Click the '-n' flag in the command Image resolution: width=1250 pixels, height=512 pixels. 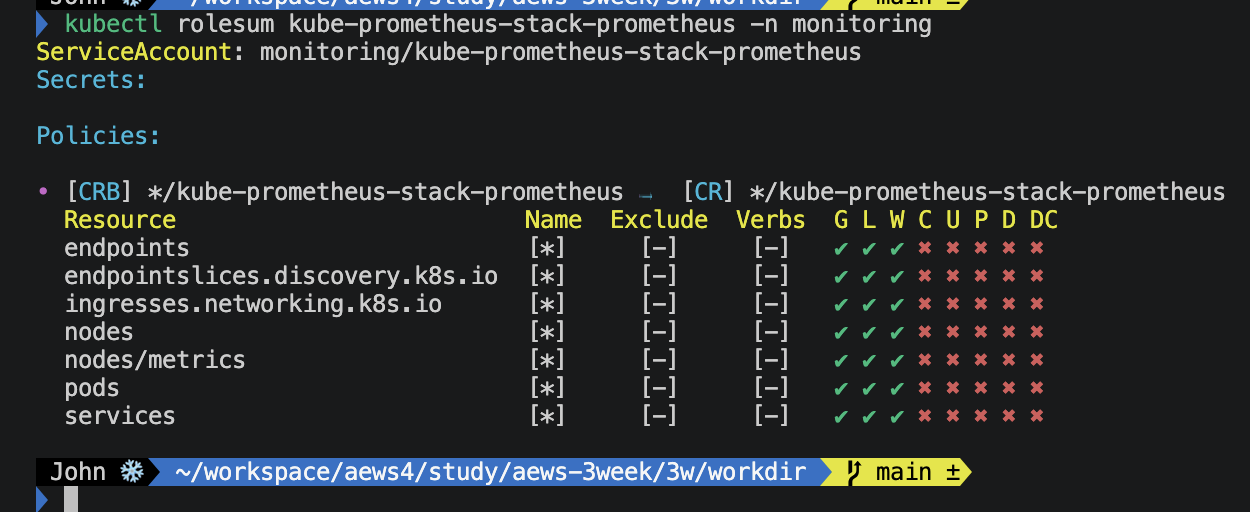[x=764, y=24]
